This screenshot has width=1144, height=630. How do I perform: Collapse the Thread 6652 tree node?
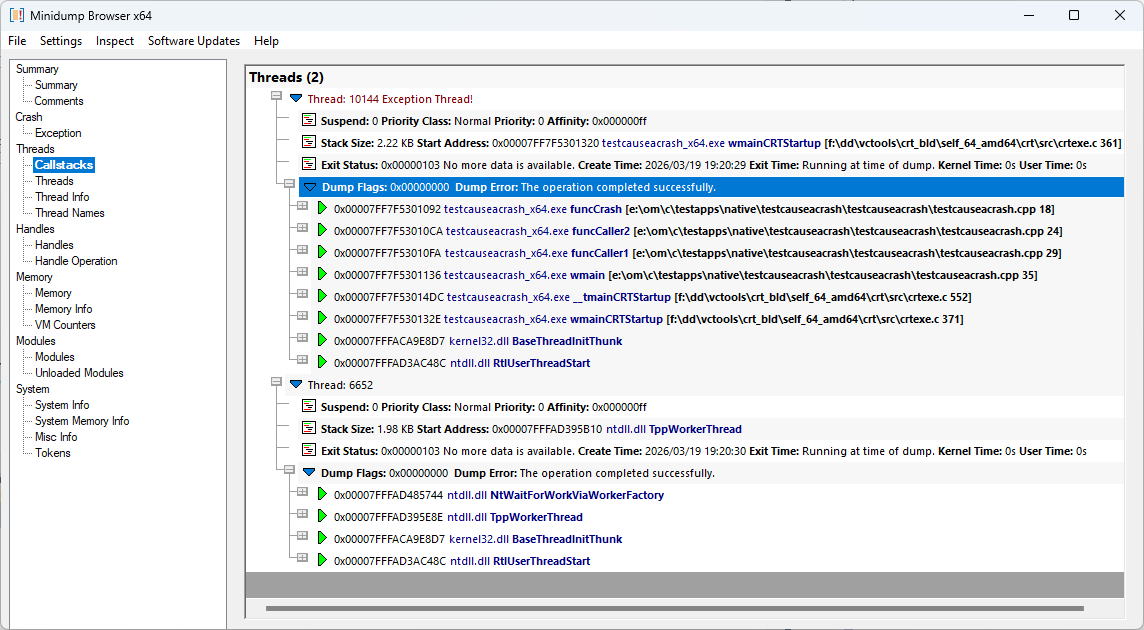[276, 383]
